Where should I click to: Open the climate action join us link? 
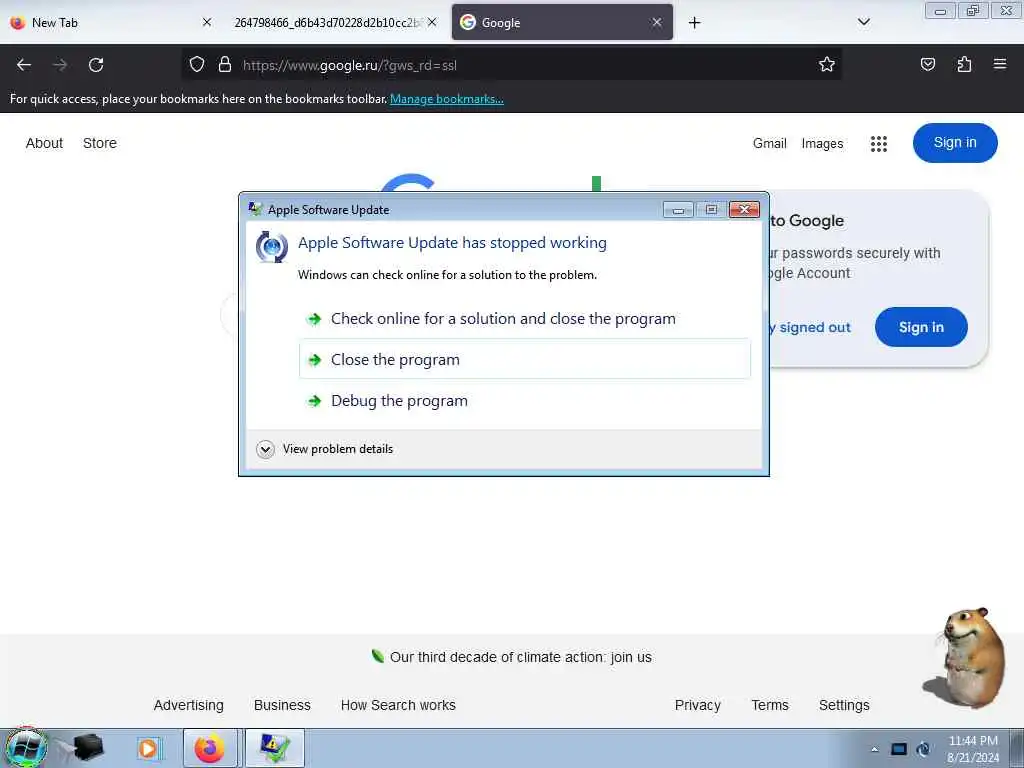click(x=520, y=657)
